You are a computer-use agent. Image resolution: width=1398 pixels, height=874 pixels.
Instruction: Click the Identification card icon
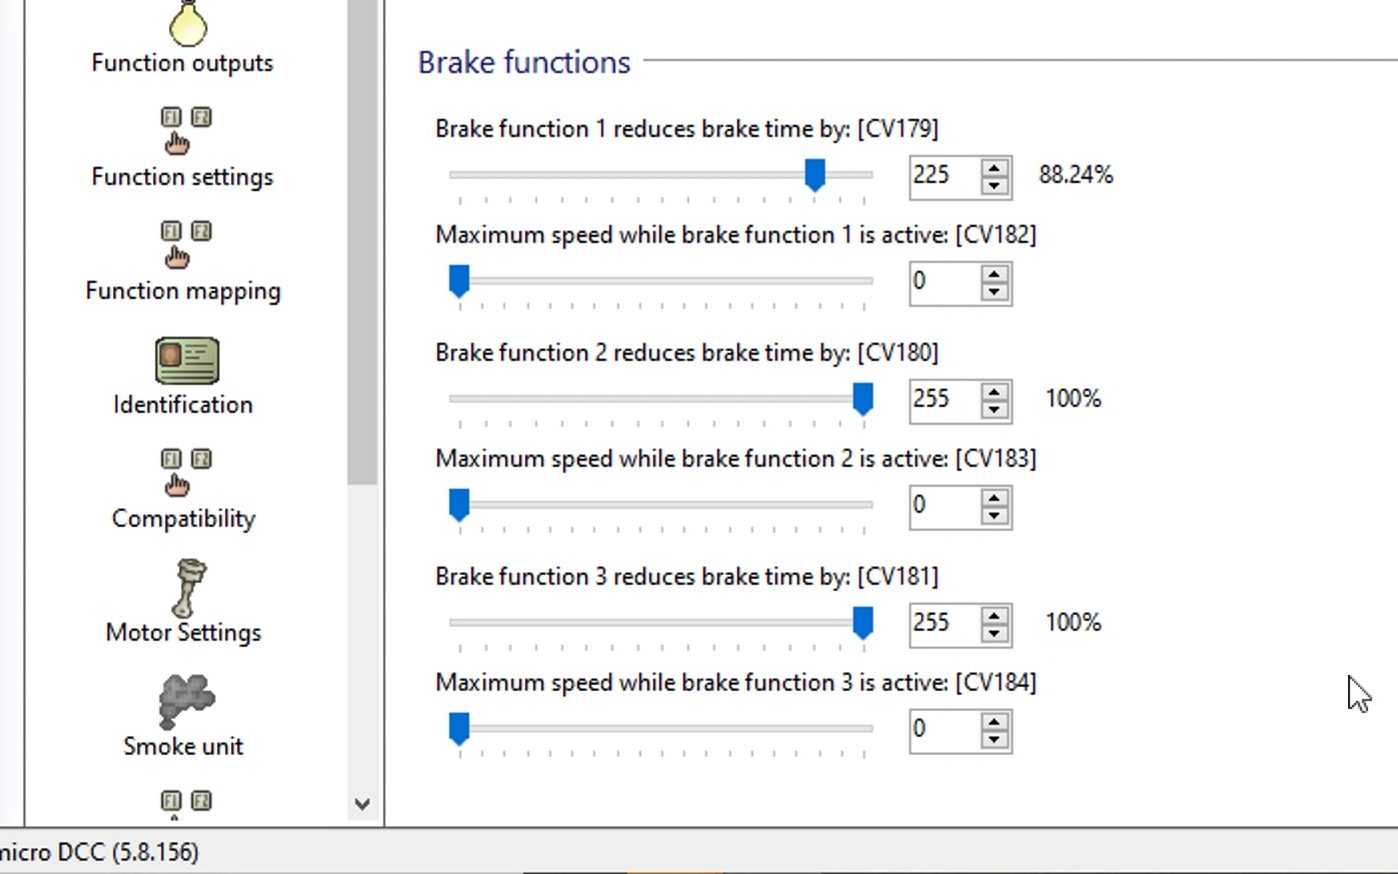[x=187, y=361]
